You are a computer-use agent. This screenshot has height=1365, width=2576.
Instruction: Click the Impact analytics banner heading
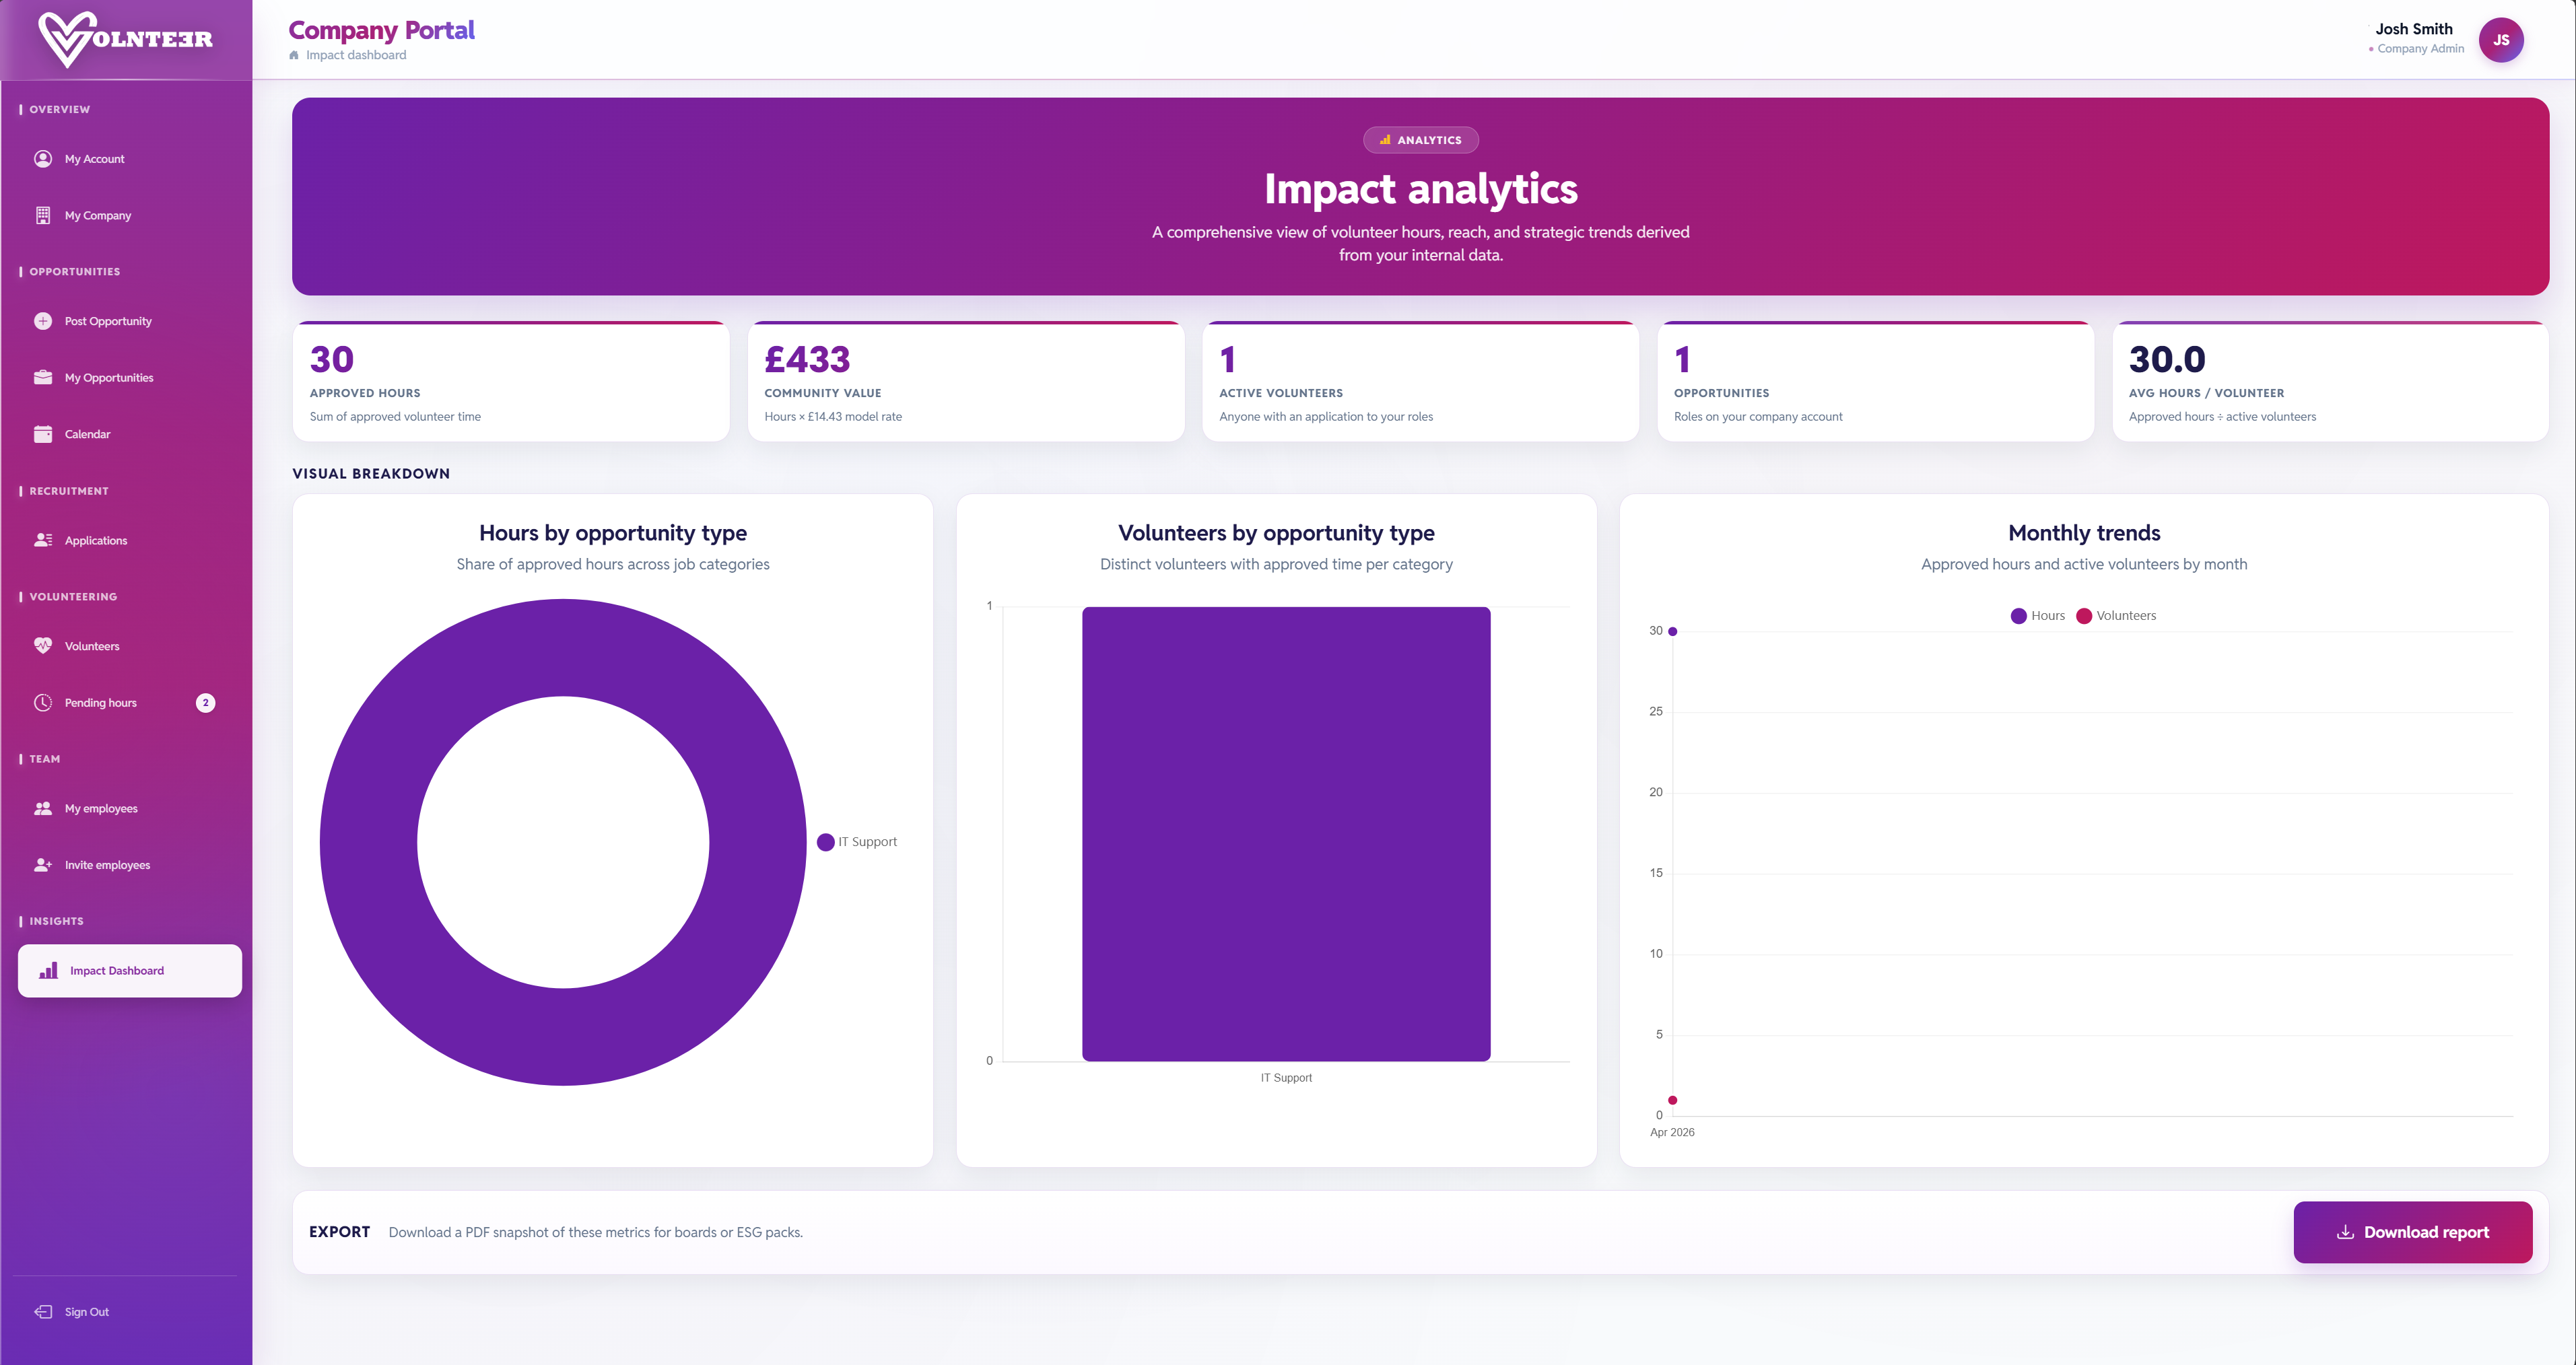(1420, 189)
